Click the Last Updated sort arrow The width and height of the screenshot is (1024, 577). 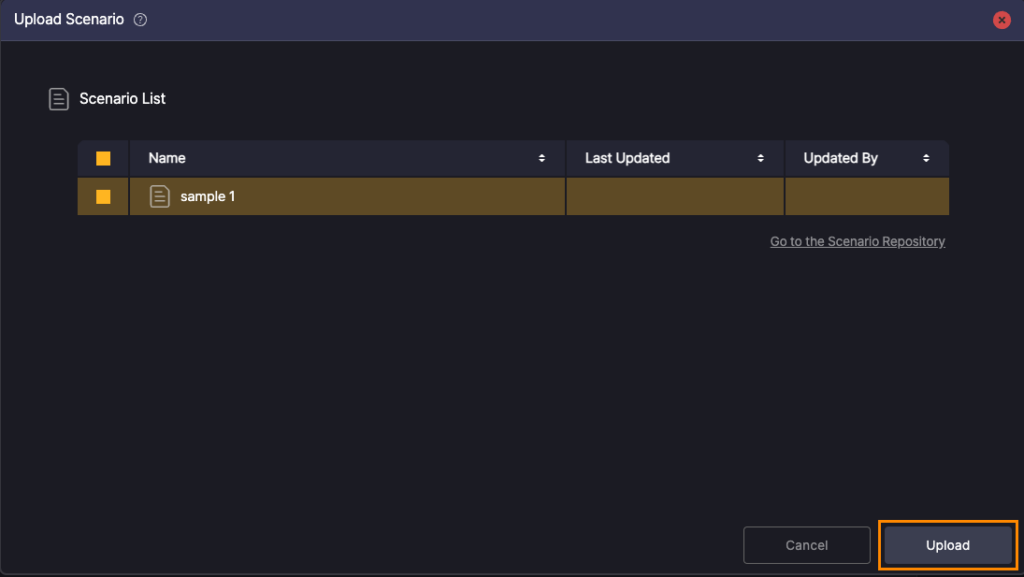tap(761, 158)
